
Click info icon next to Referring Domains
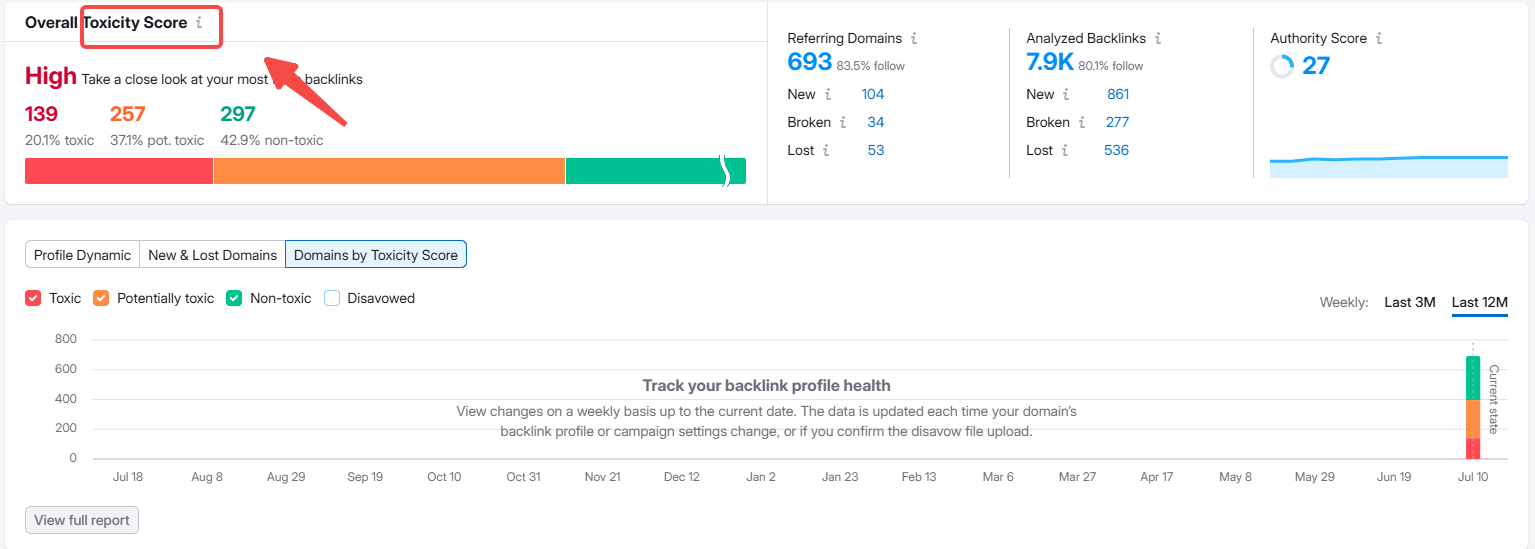pyautogui.click(x=914, y=39)
